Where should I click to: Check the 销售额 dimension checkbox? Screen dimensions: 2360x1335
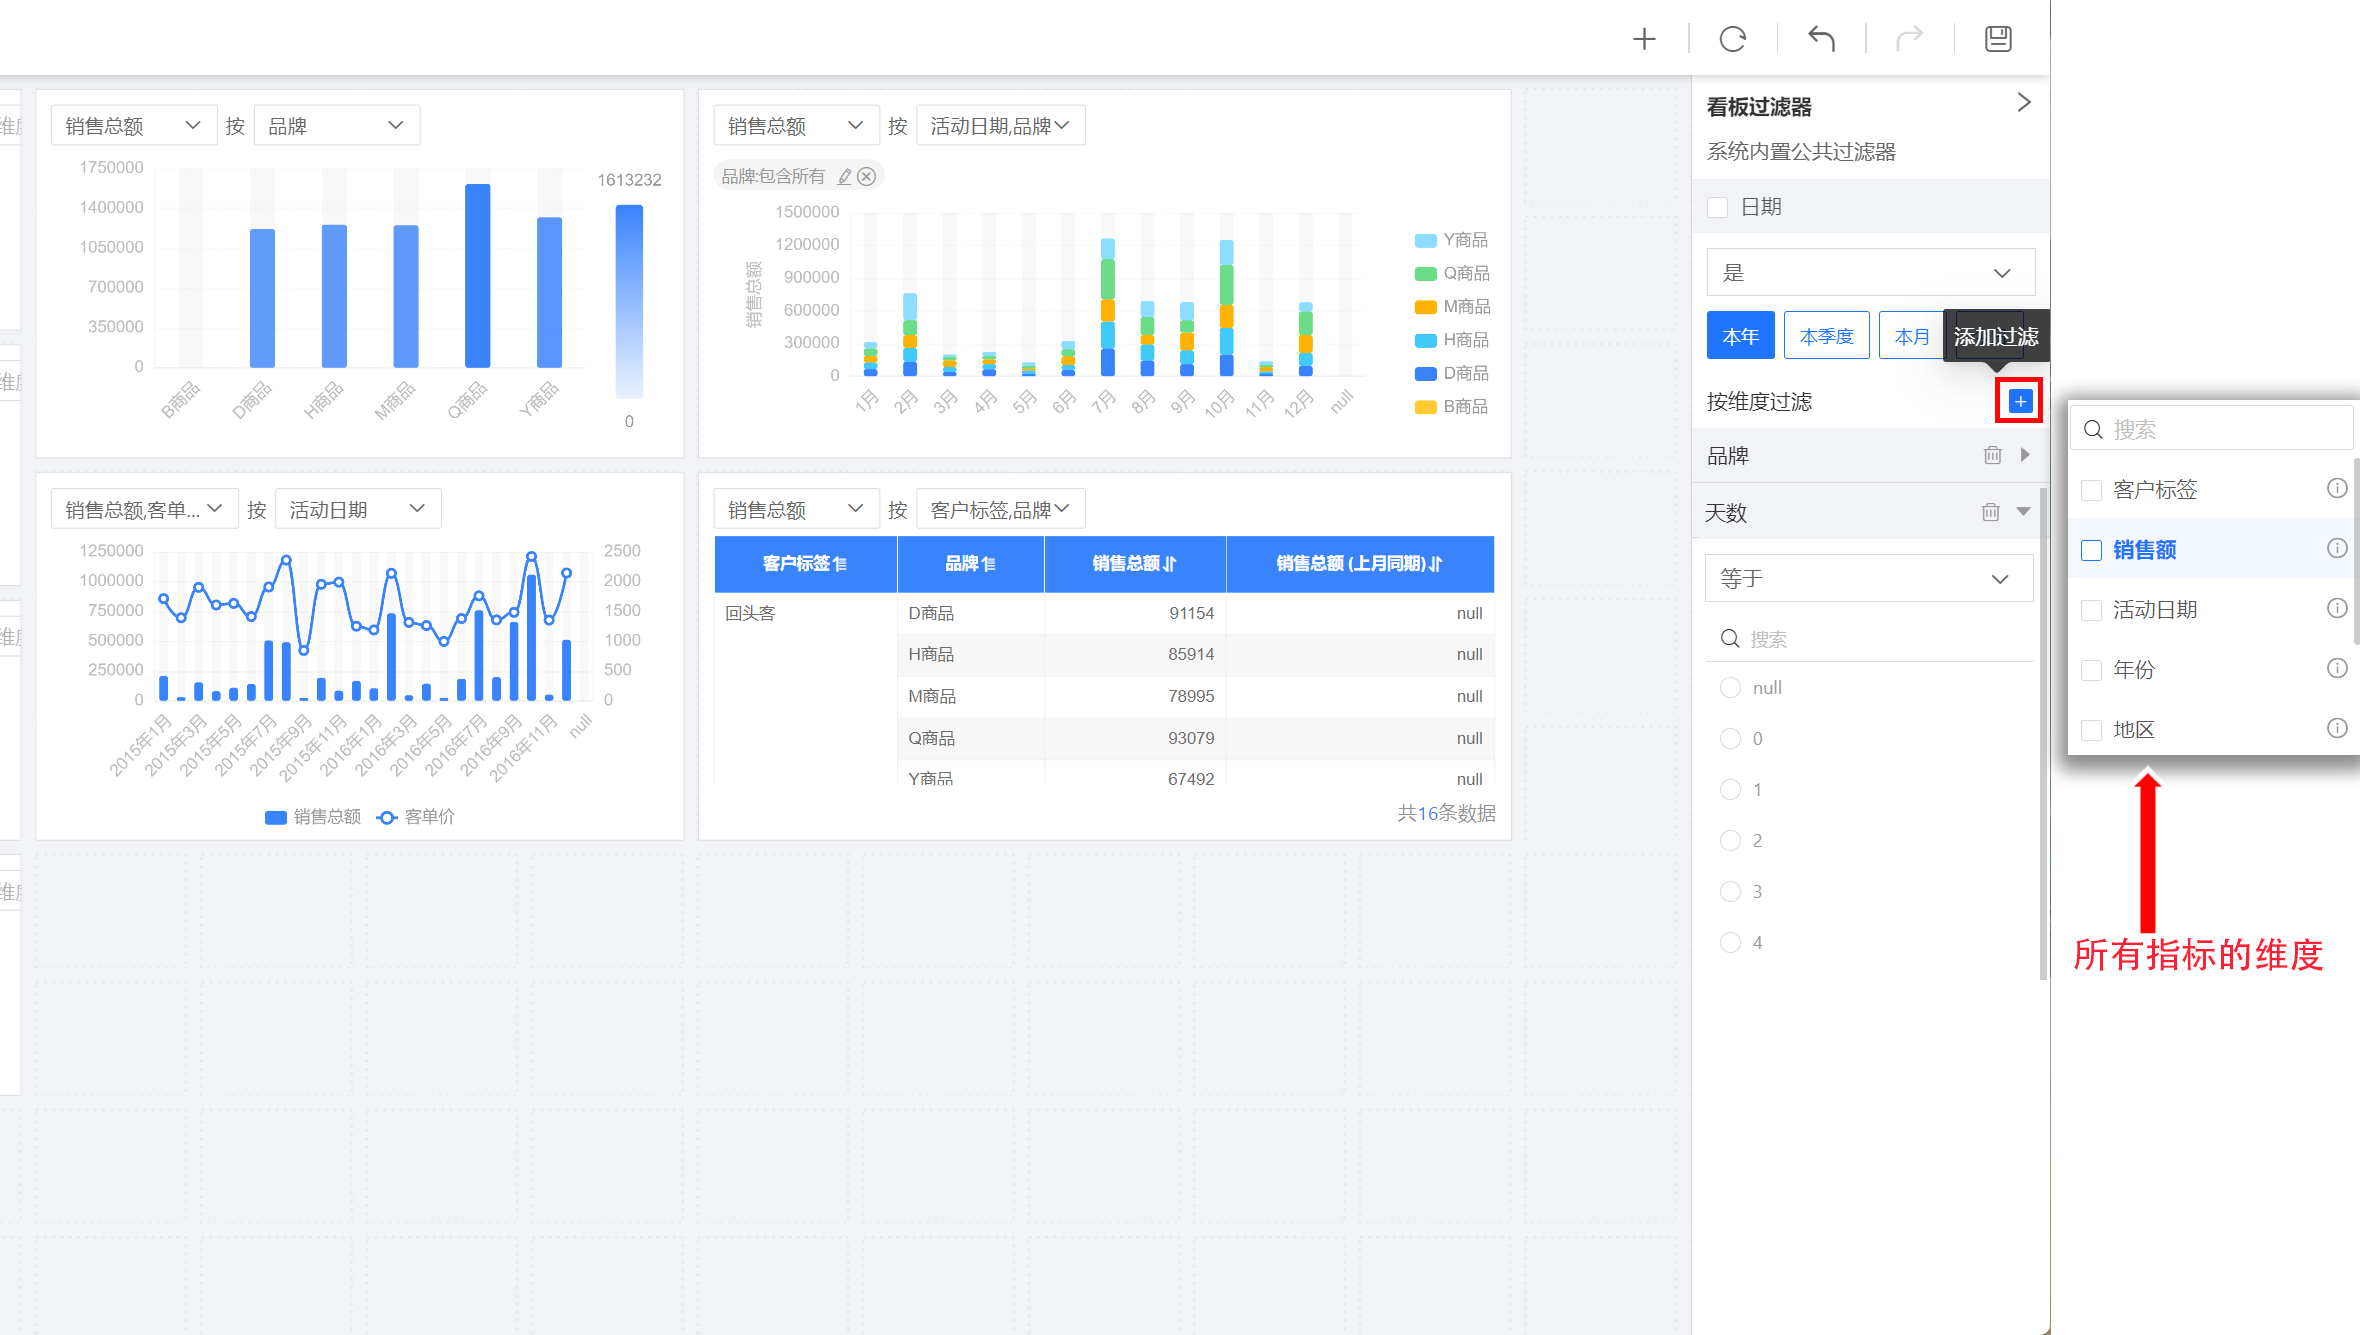click(x=2091, y=550)
